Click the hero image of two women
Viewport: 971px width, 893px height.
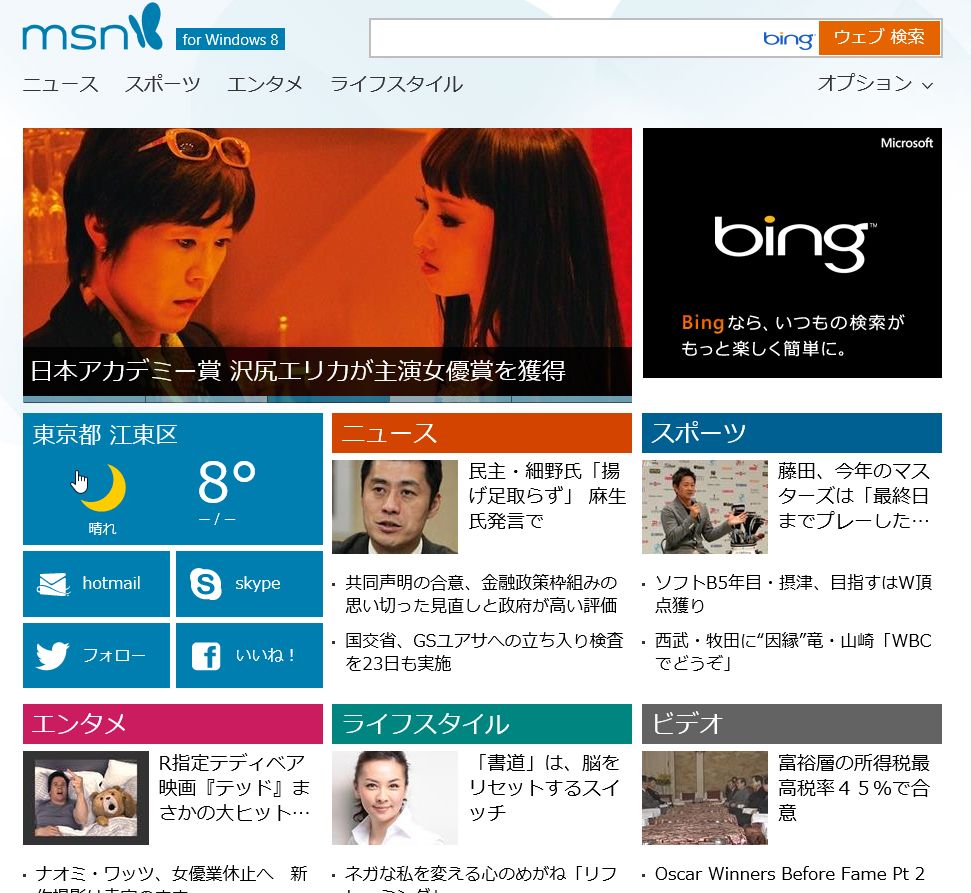(327, 237)
